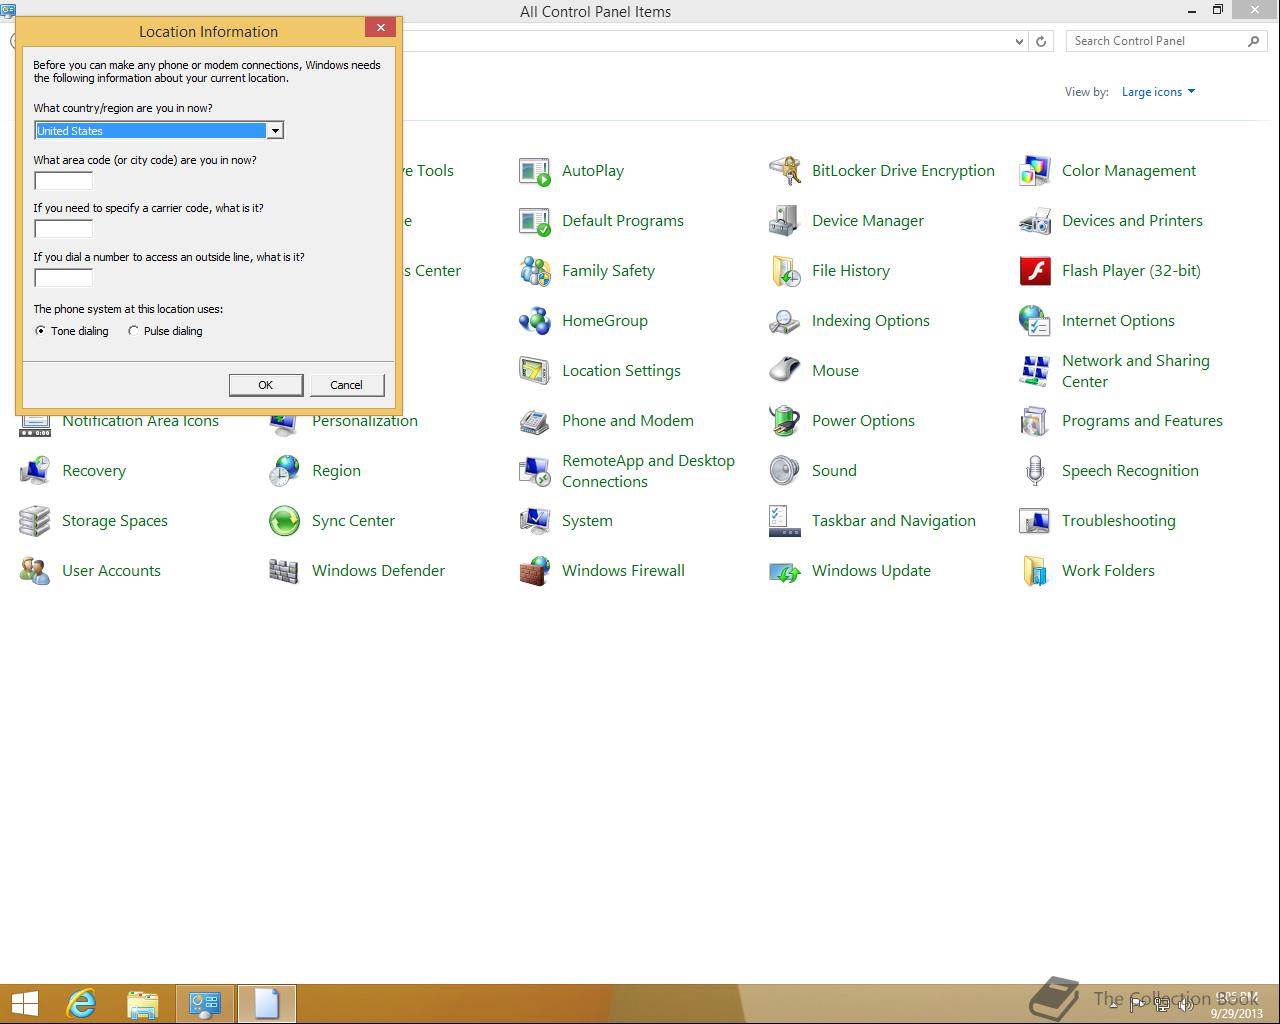The height and width of the screenshot is (1024, 1280).
Task: Click the Windows Start button
Action: (25, 1004)
